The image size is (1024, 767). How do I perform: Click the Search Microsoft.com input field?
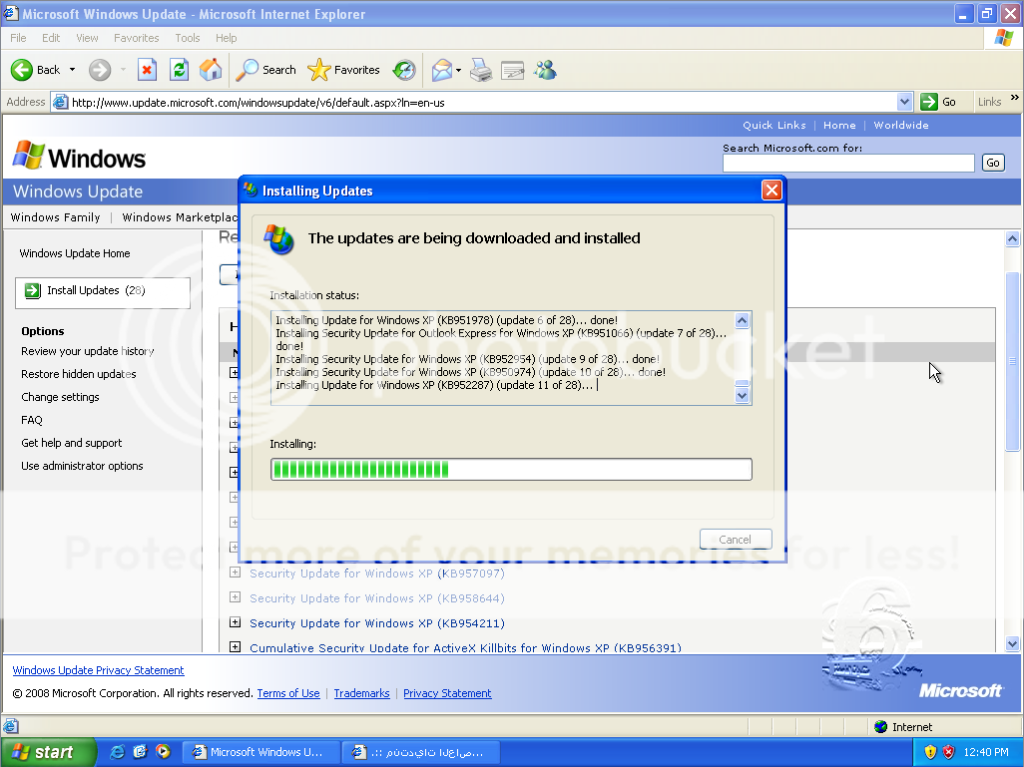tap(848, 163)
